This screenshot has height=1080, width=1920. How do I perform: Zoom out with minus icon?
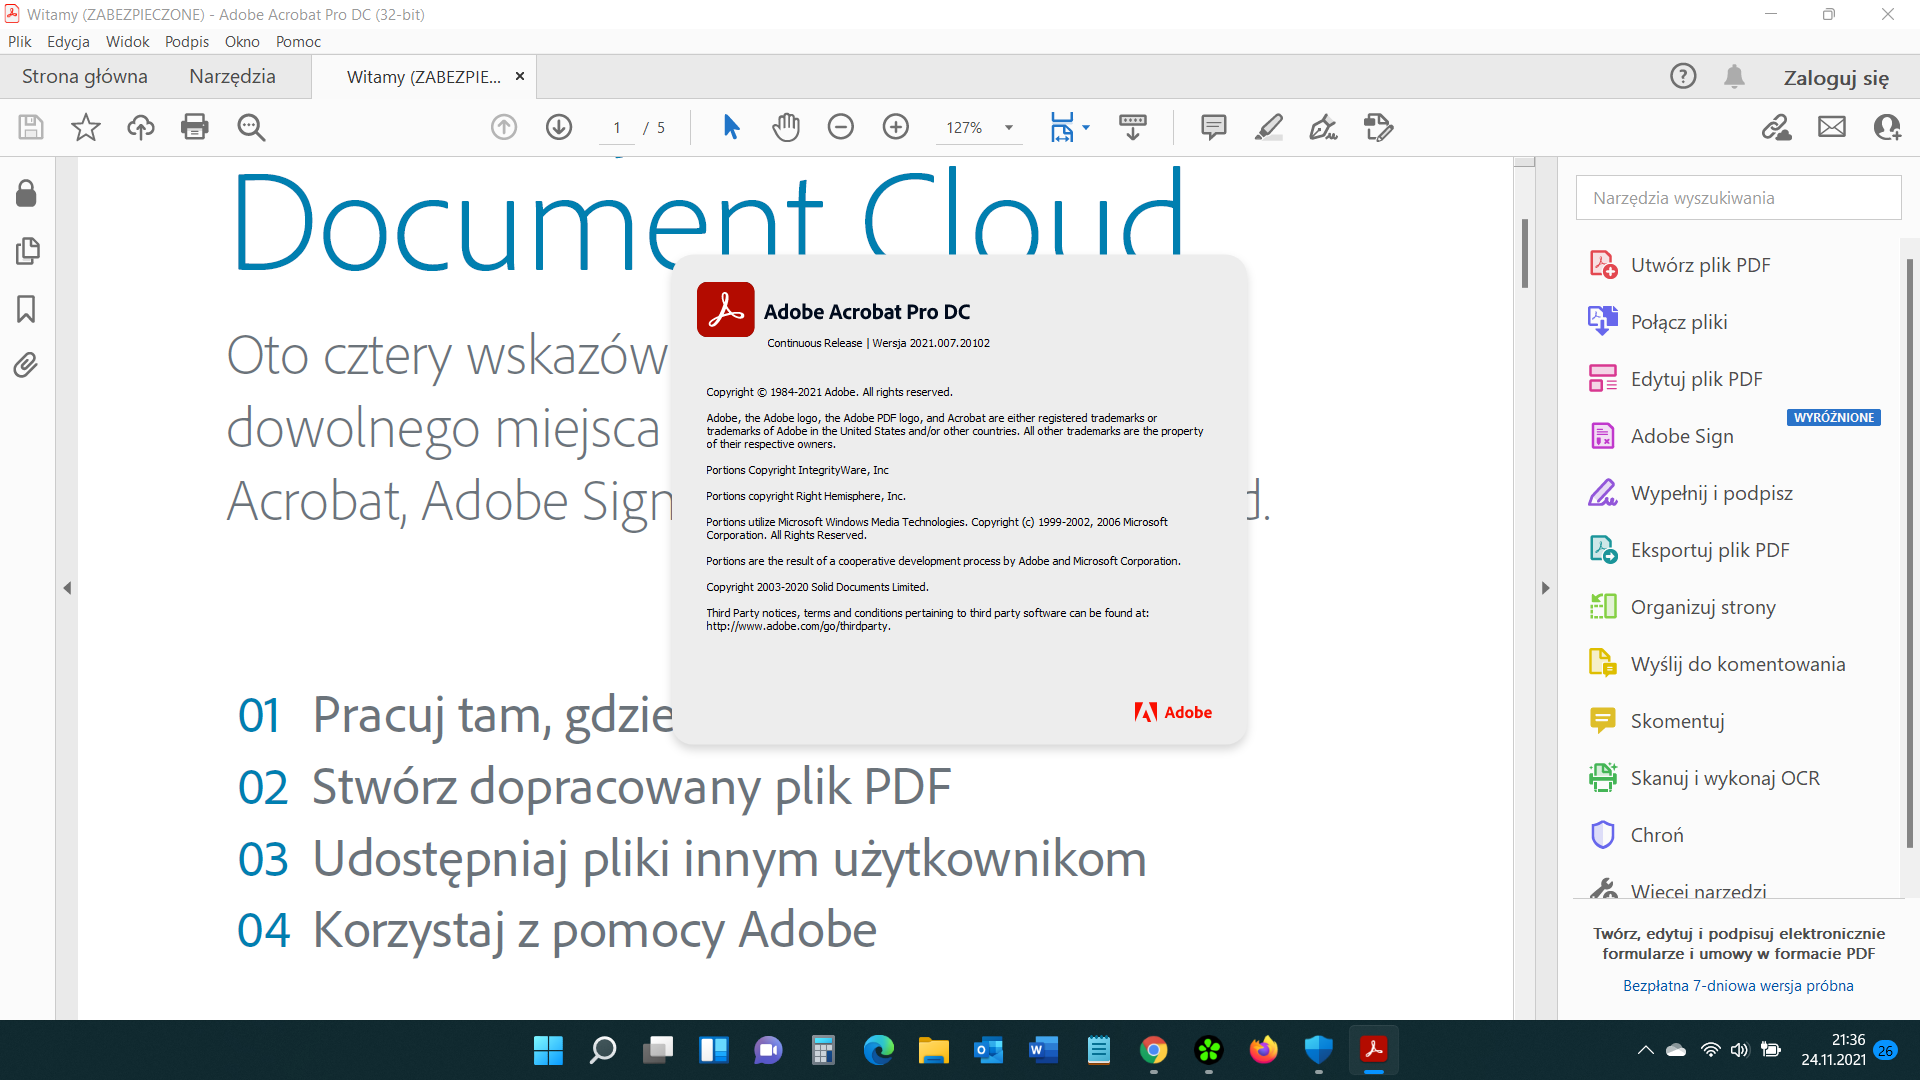pyautogui.click(x=841, y=127)
